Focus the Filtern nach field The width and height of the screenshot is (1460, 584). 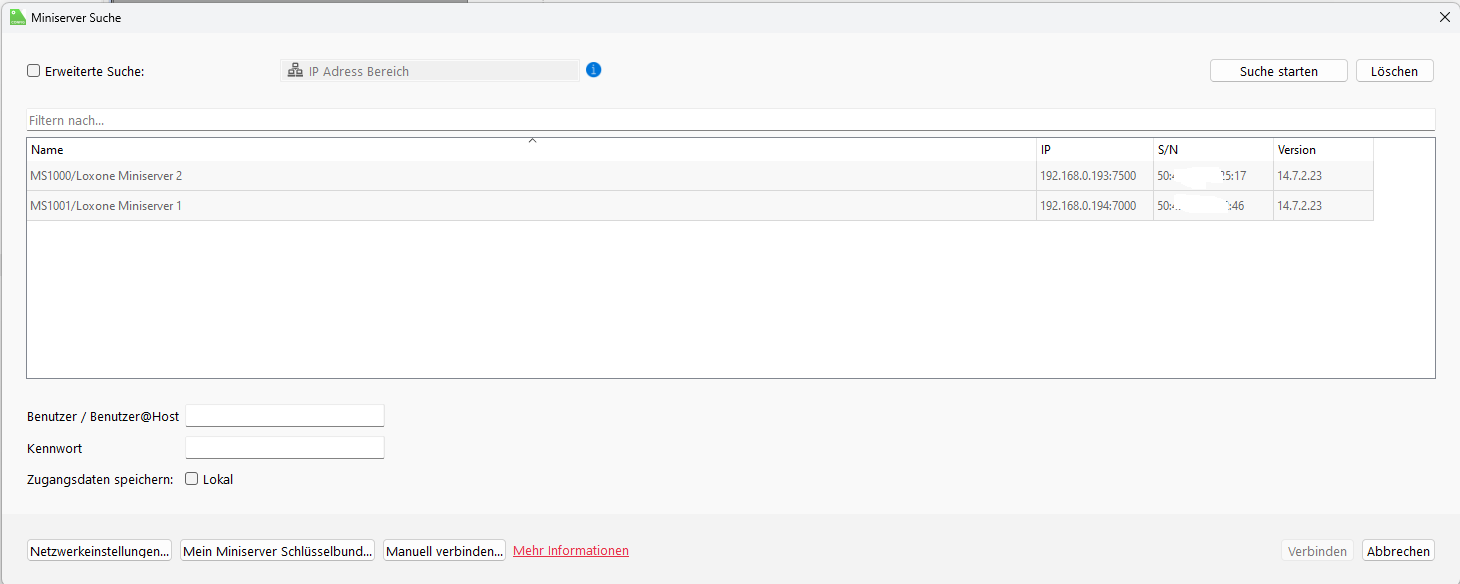[x=730, y=120]
